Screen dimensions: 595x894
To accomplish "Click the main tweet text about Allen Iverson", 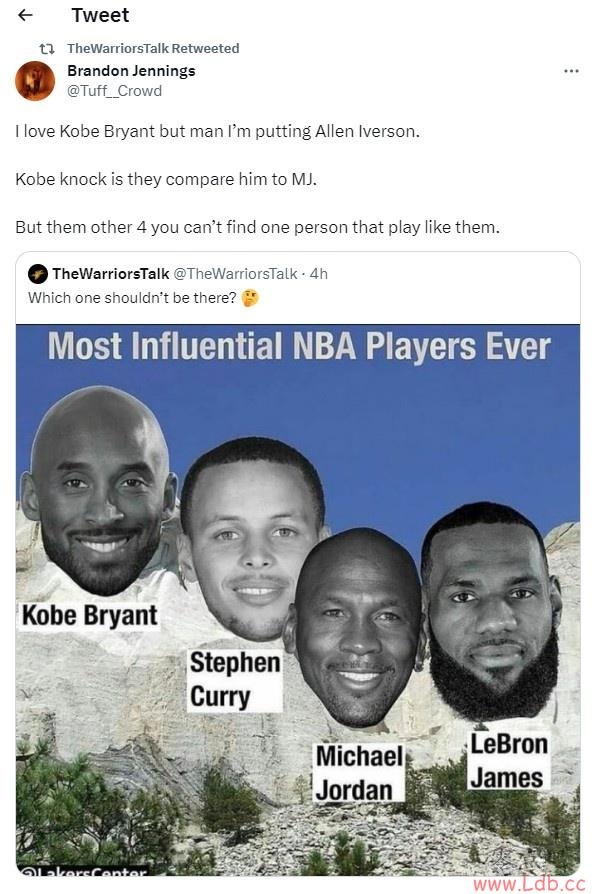I will pyautogui.click(x=257, y=180).
